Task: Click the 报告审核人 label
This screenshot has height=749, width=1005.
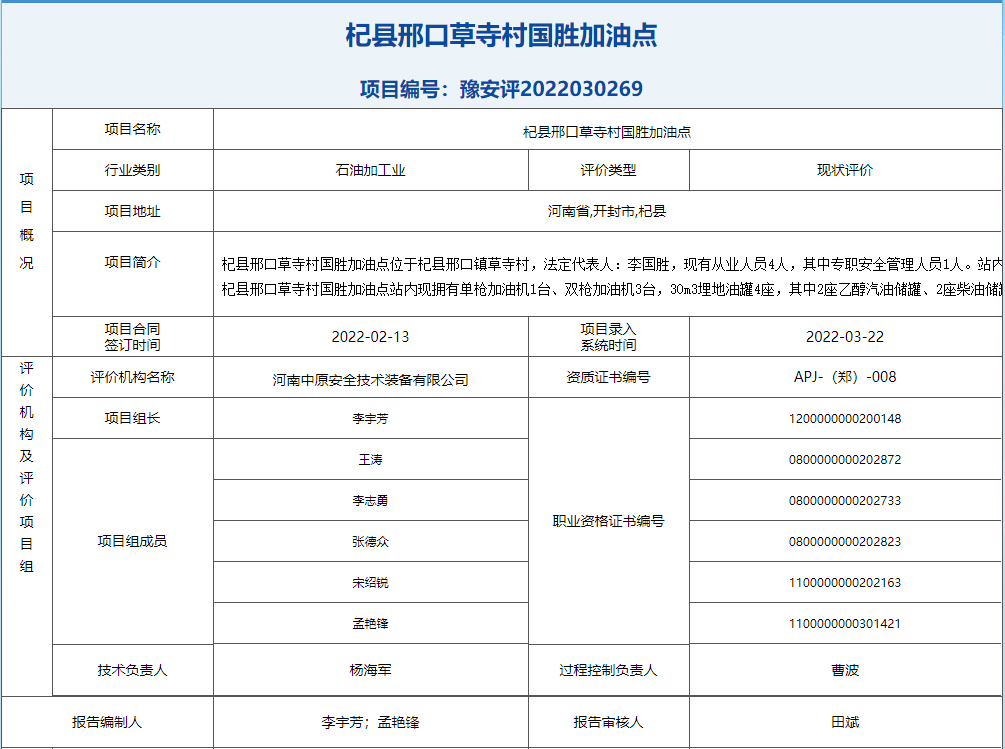Action: click(608, 723)
